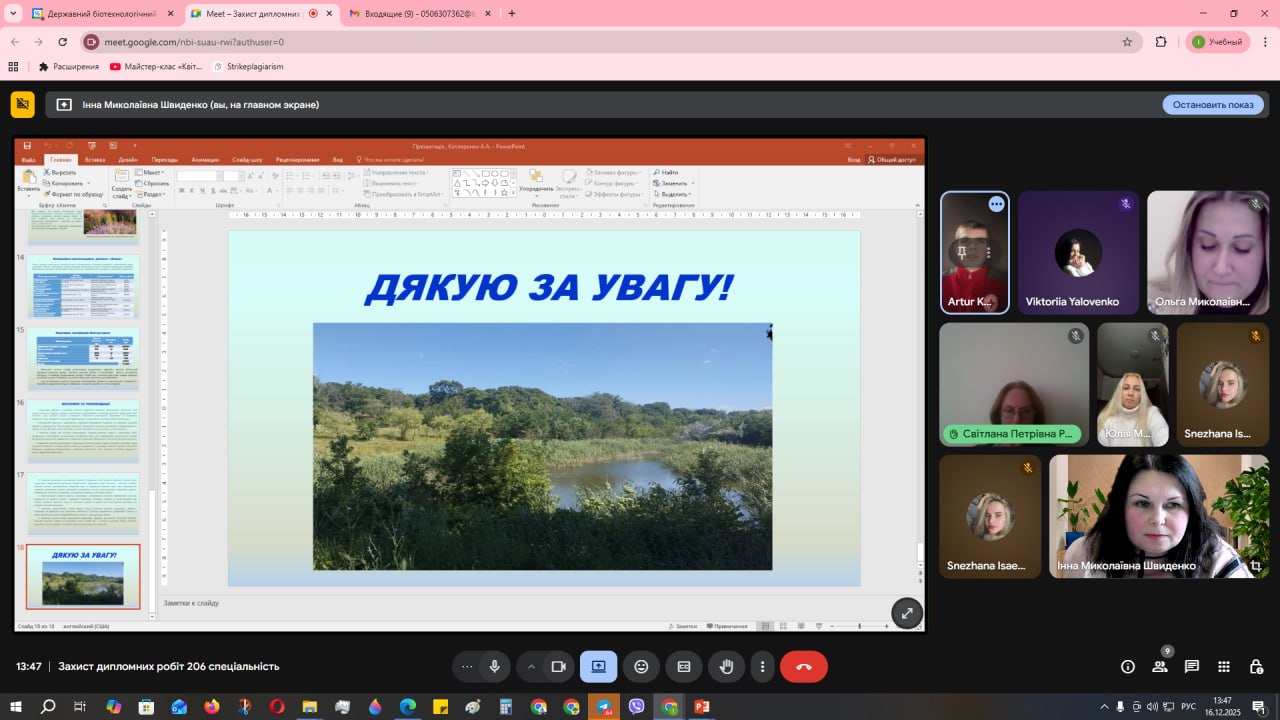Toggle closed captions
The width and height of the screenshot is (1280, 720).
[x=684, y=666]
